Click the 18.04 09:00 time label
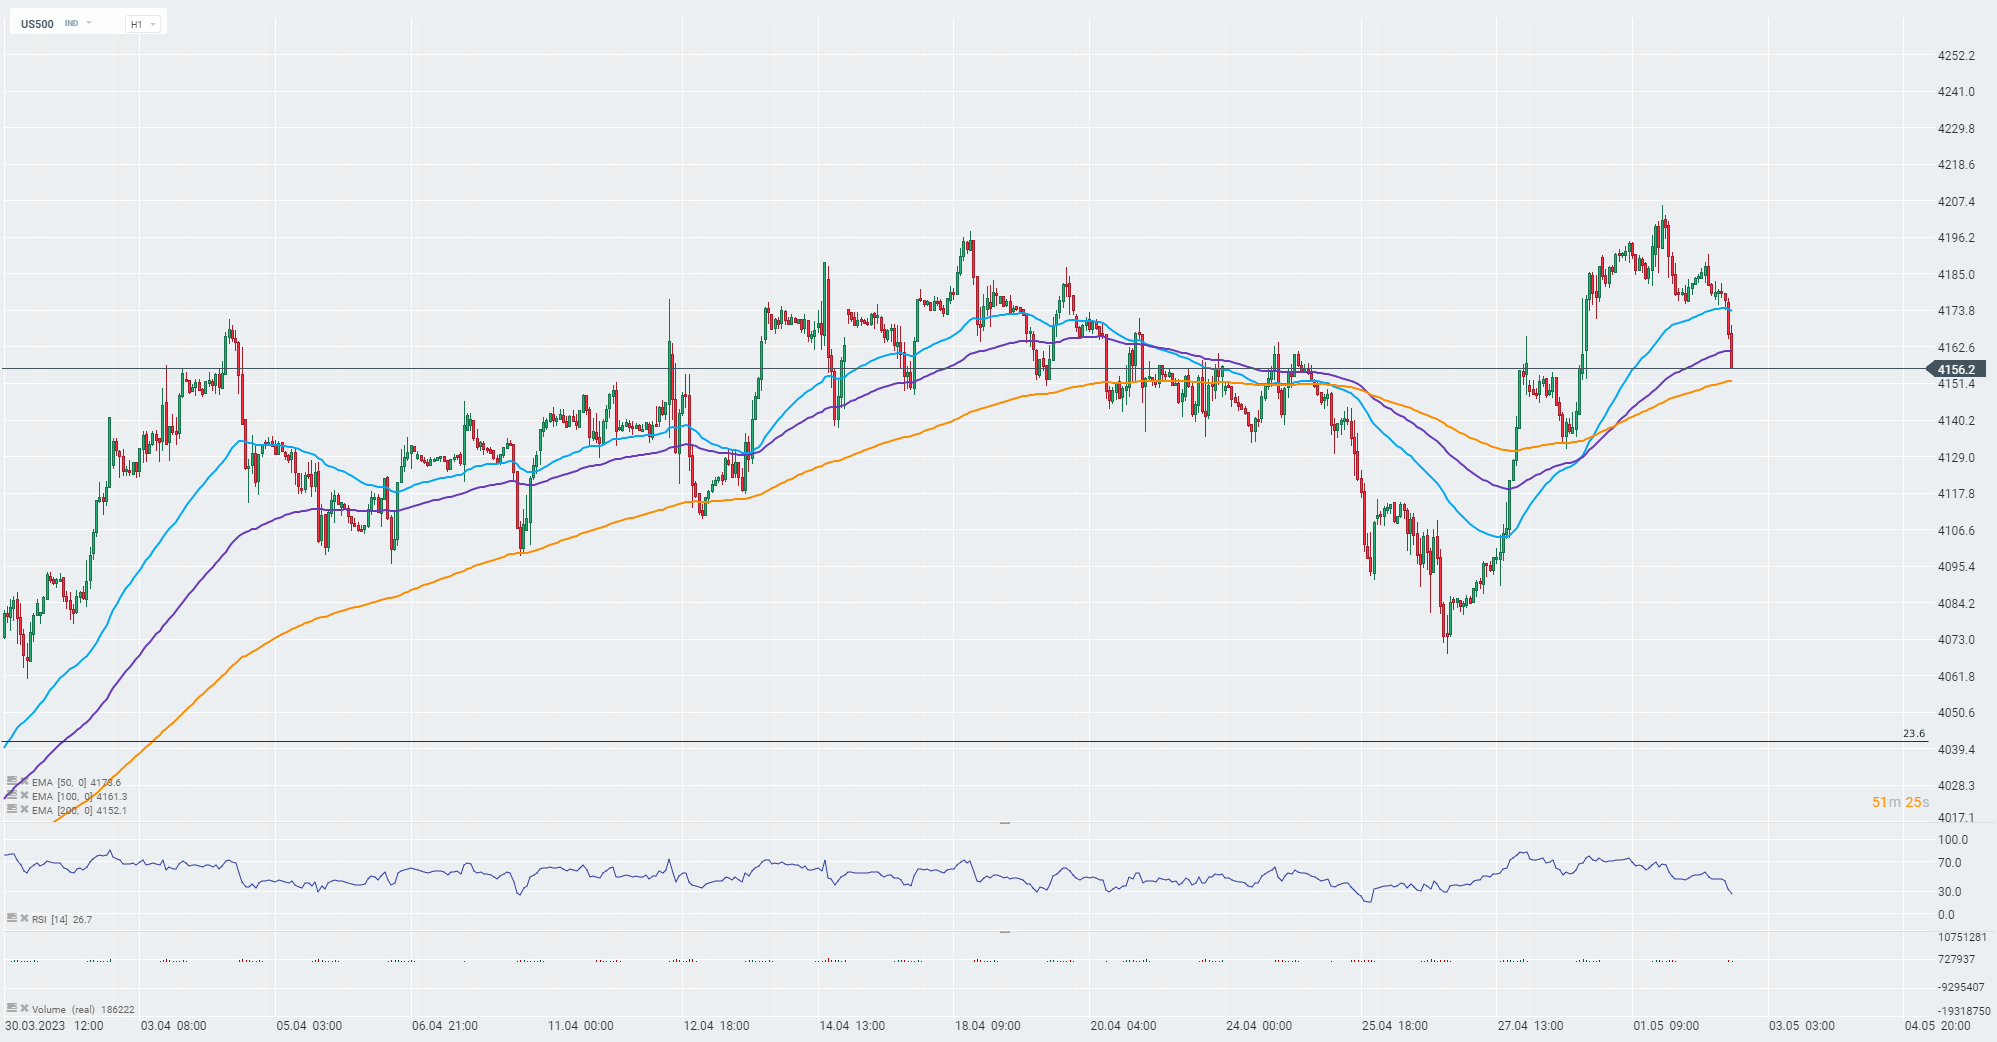This screenshot has height=1042, width=1997. [987, 1026]
